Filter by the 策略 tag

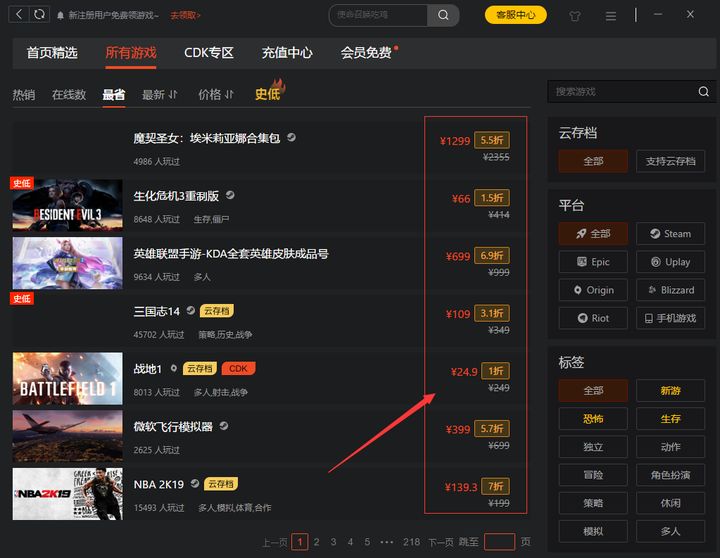click(593, 503)
